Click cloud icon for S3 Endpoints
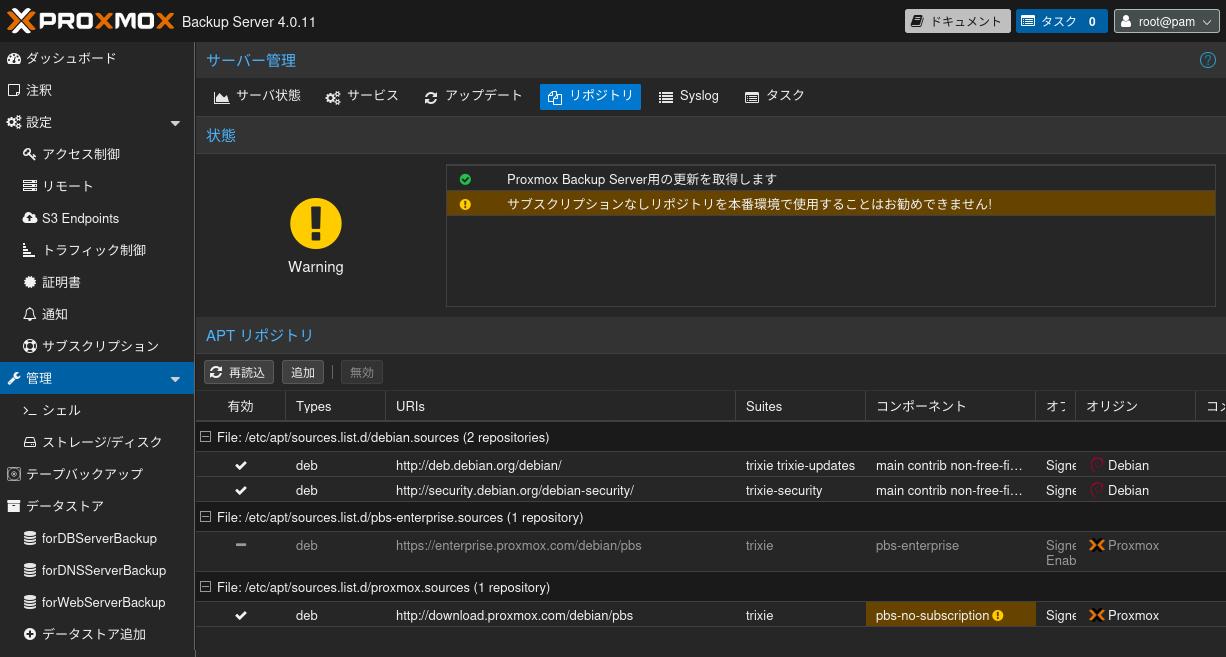The image size is (1226, 657). [x=30, y=218]
